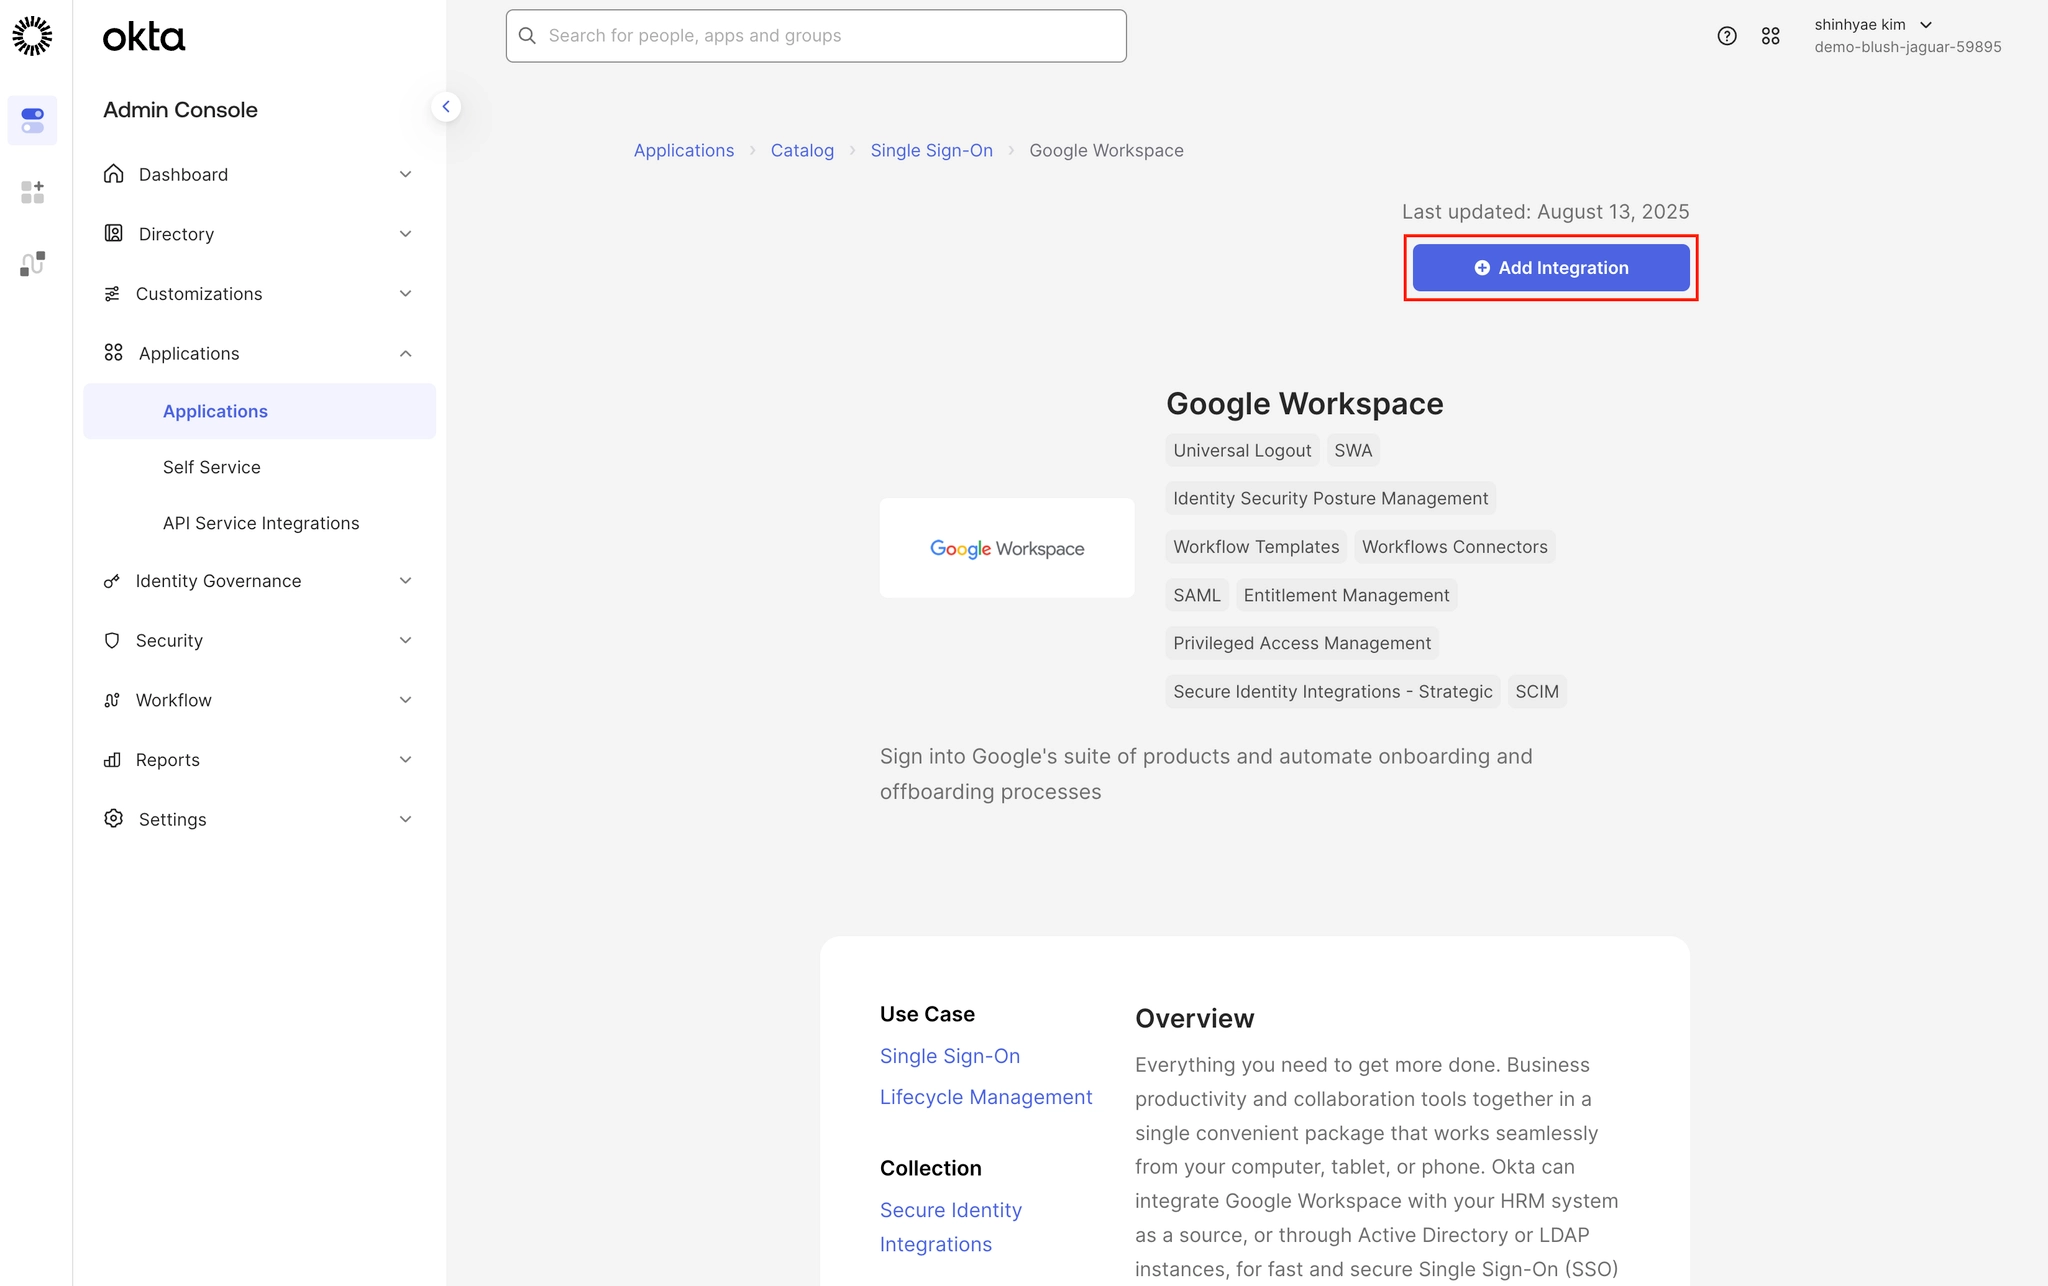Open the apps grid icon near username
This screenshot has height=1286, width=2048.
pyautogui.click(x=1770, y=36)
